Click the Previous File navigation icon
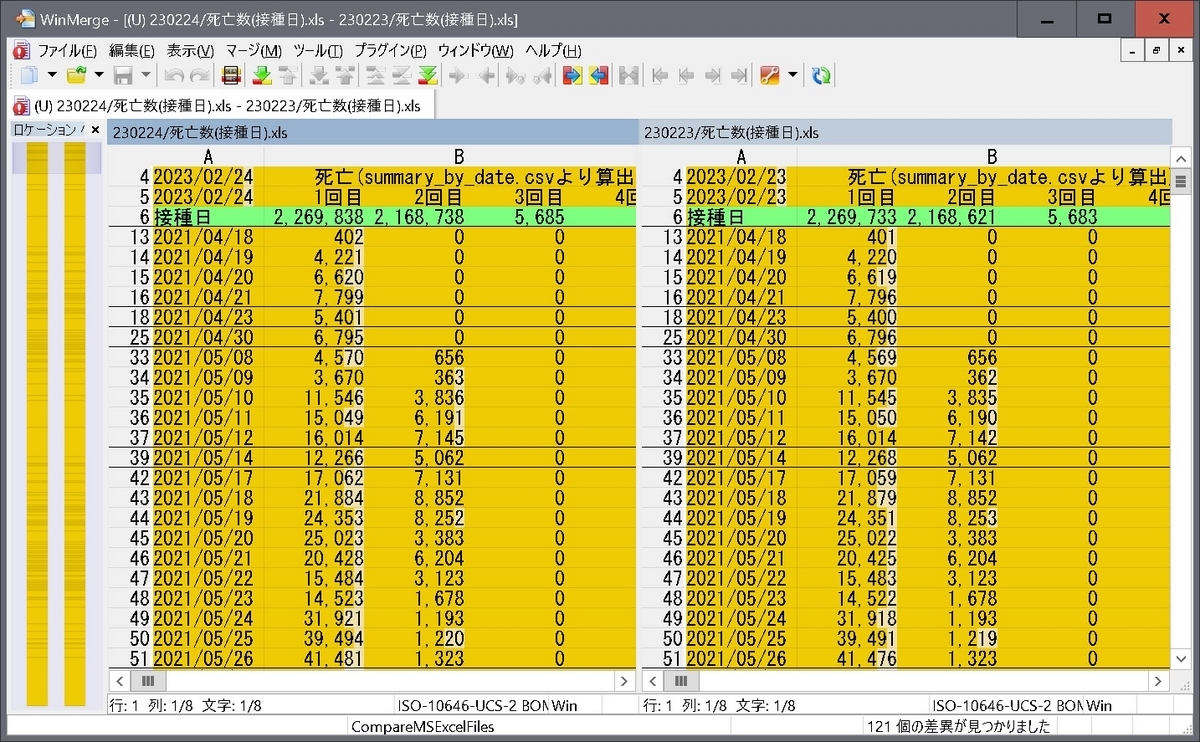Viewport: 1200px width, 742px height. (686, 75)
